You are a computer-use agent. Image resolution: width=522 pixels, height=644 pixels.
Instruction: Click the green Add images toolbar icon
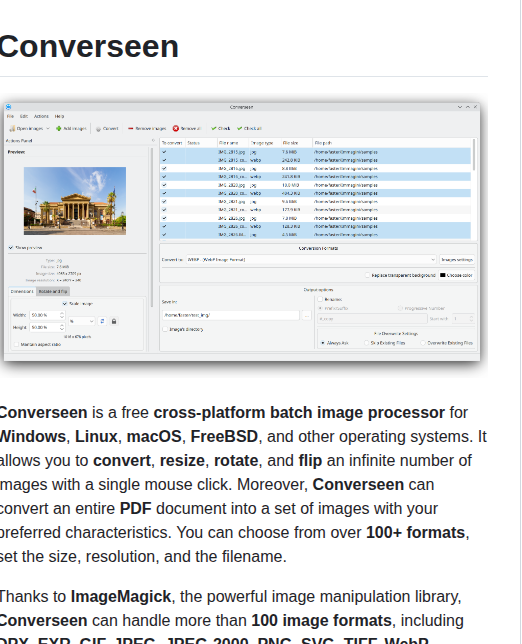[x=58, y=129]
